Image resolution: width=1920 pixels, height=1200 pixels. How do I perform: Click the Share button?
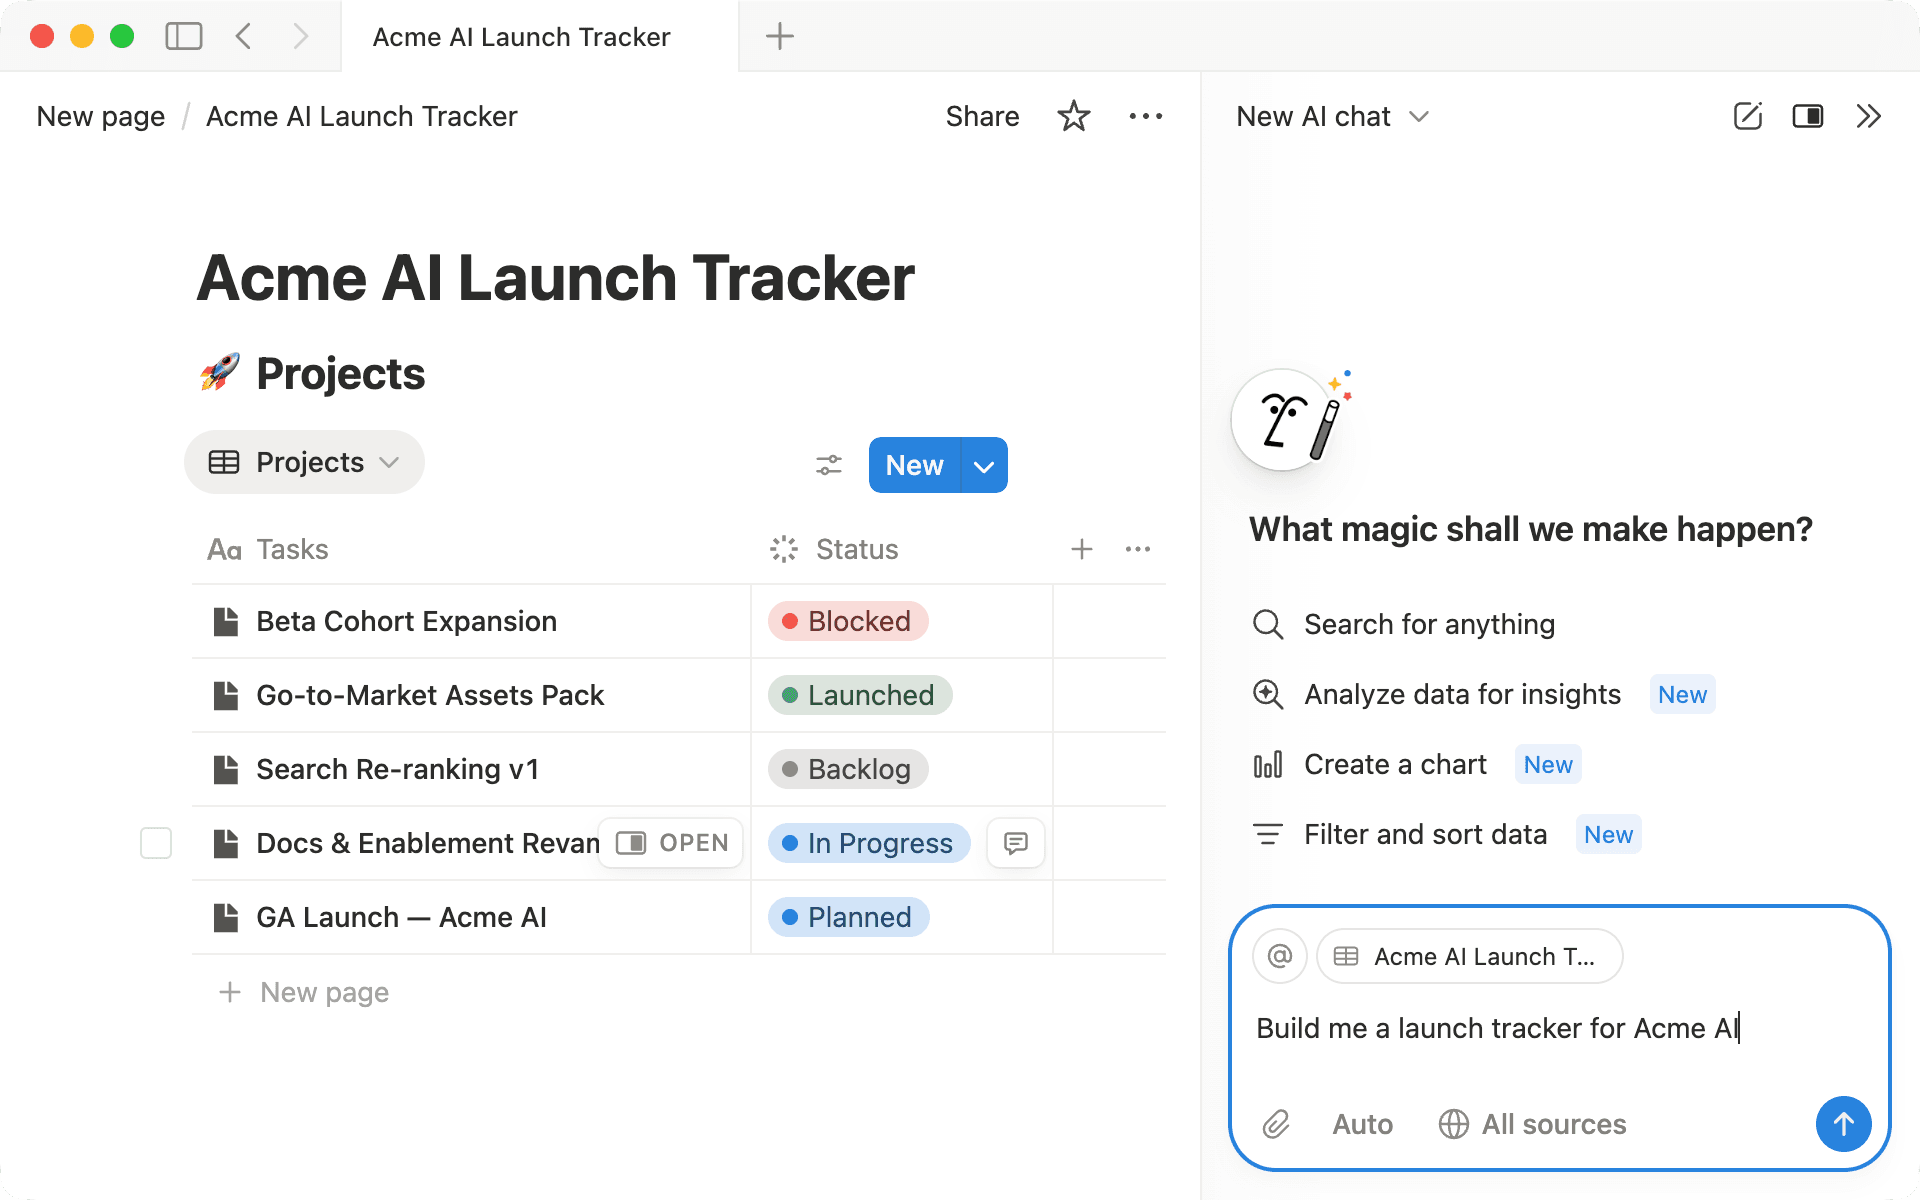[982, 116]
